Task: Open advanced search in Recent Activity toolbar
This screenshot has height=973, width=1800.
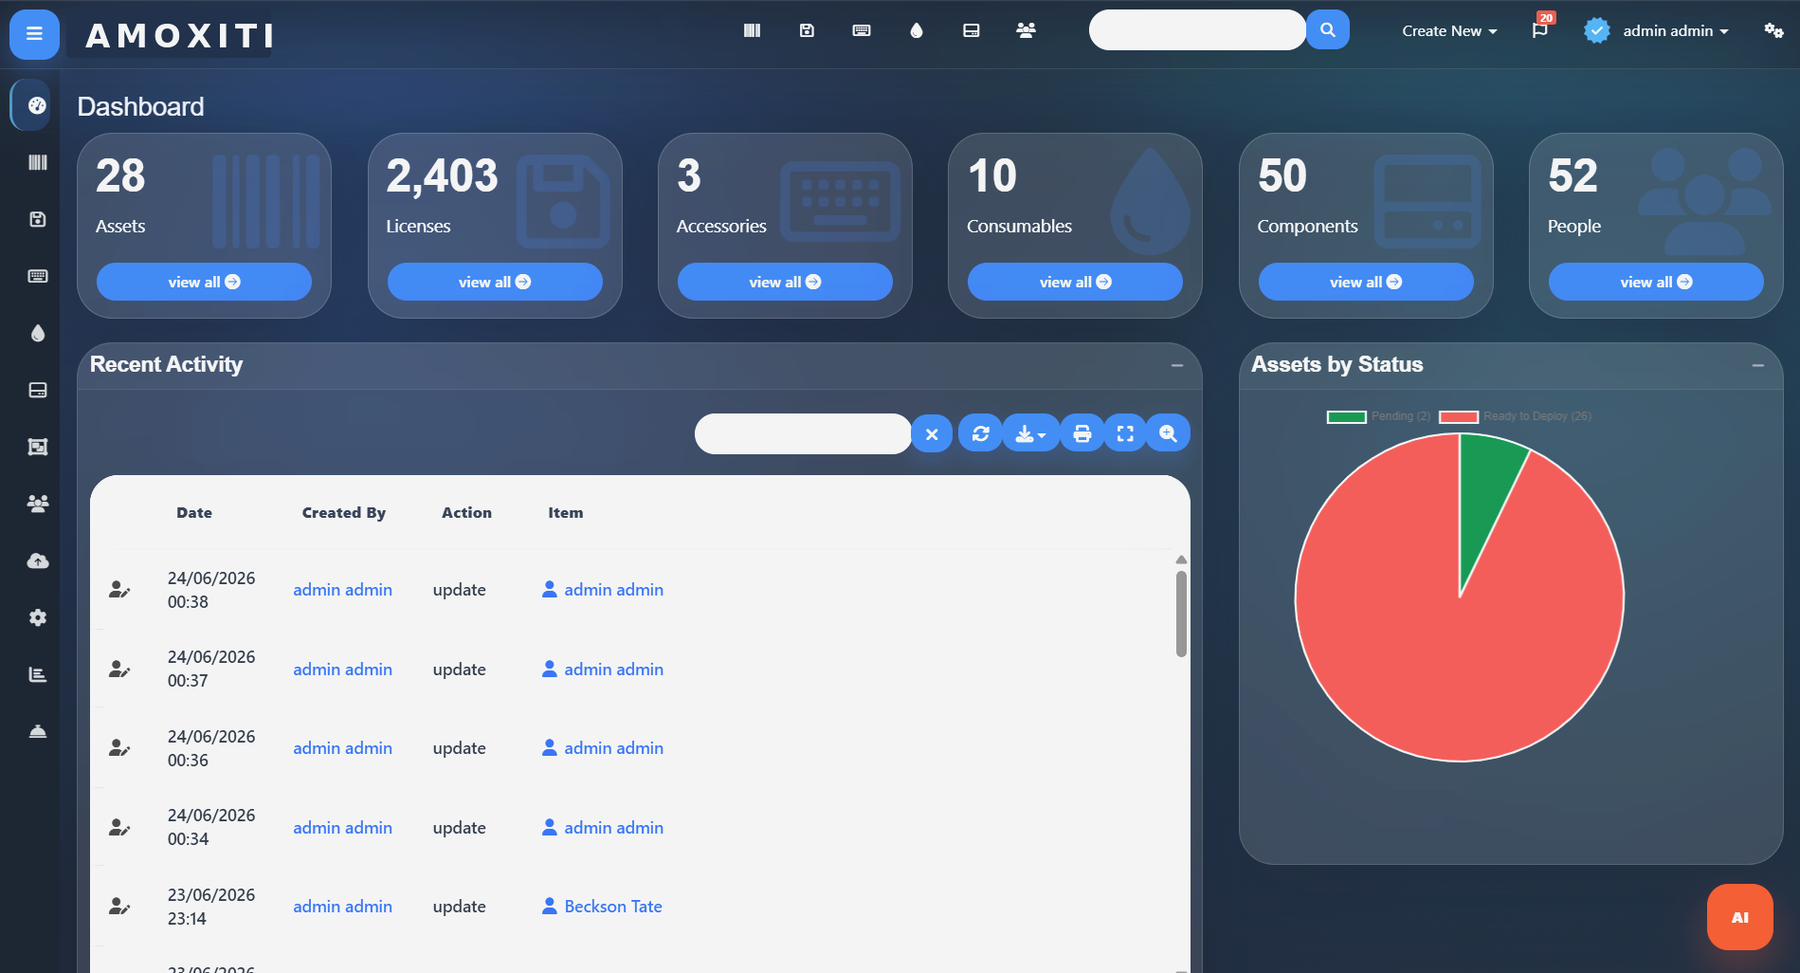Action: coord(1168,434)
